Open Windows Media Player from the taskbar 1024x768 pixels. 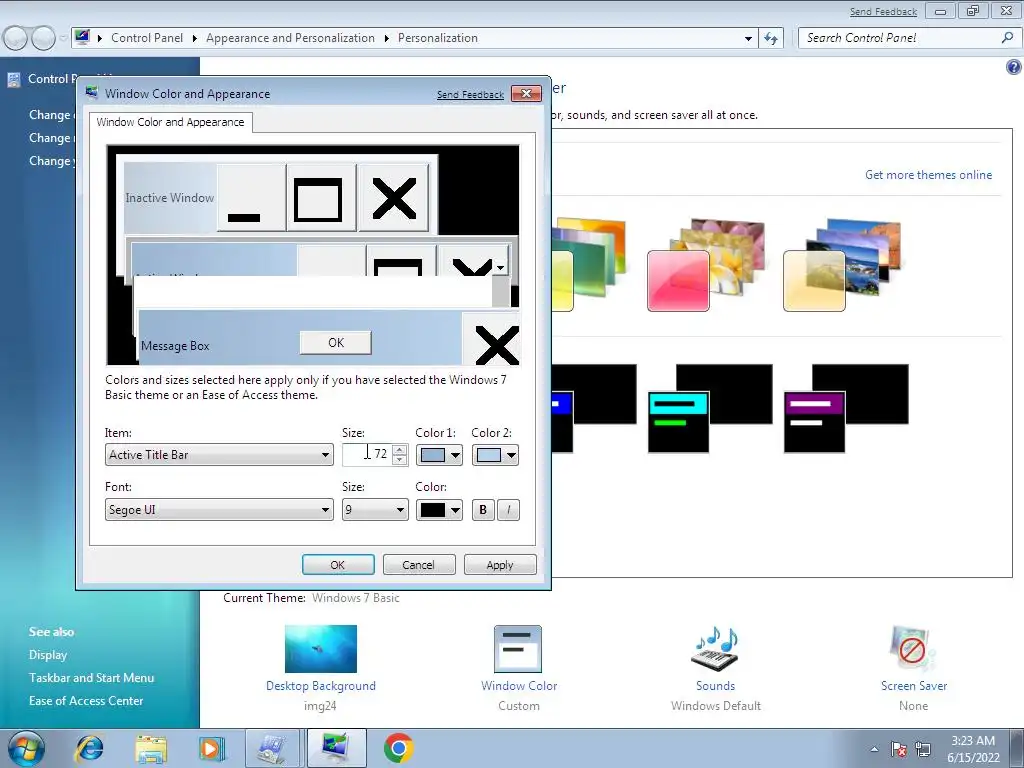212,748
